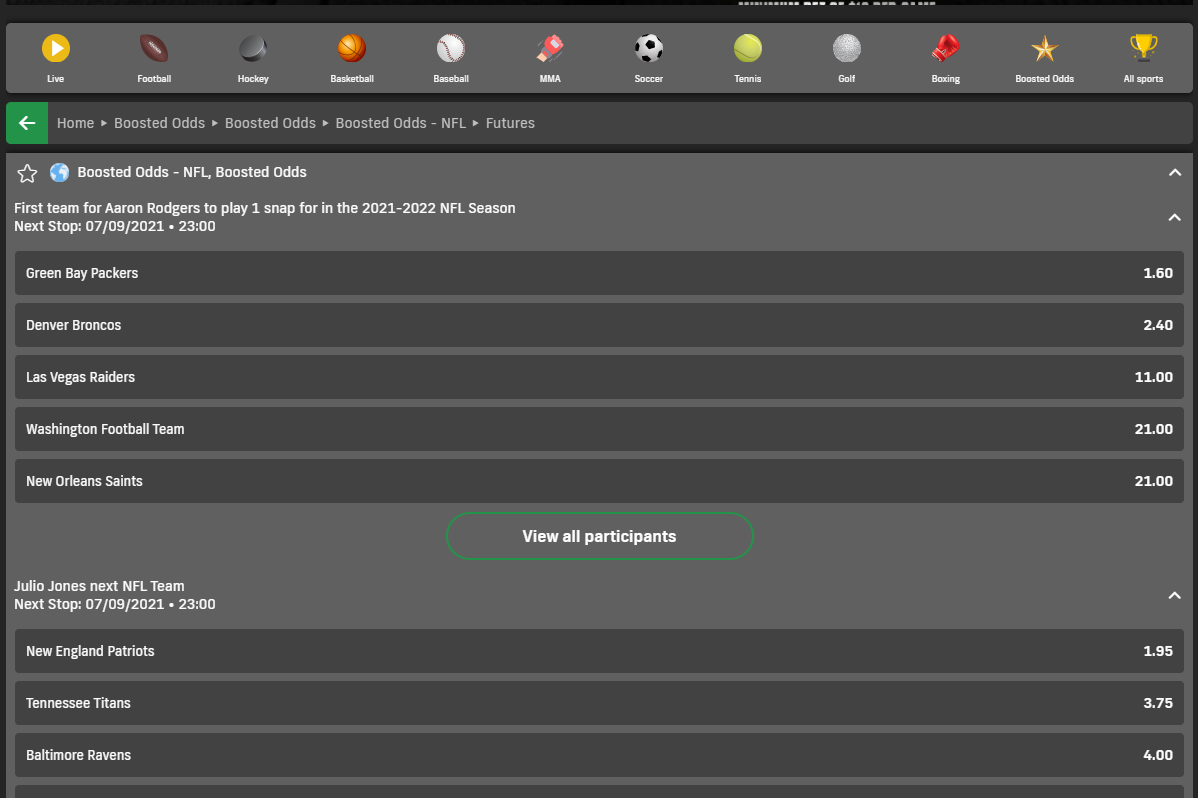Click the Julio Jones next NFL Team title
The image size is (1198, 798).
[x=99, y=586]
